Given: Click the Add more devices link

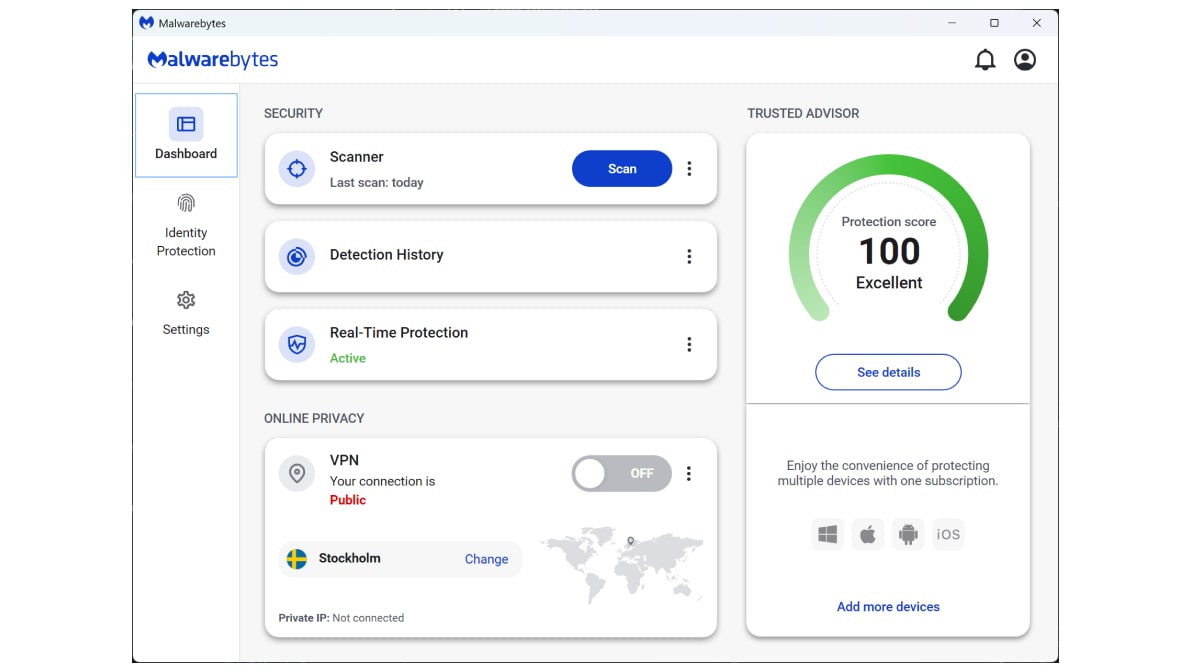Looking at the screenshot, I should point(888,606).
